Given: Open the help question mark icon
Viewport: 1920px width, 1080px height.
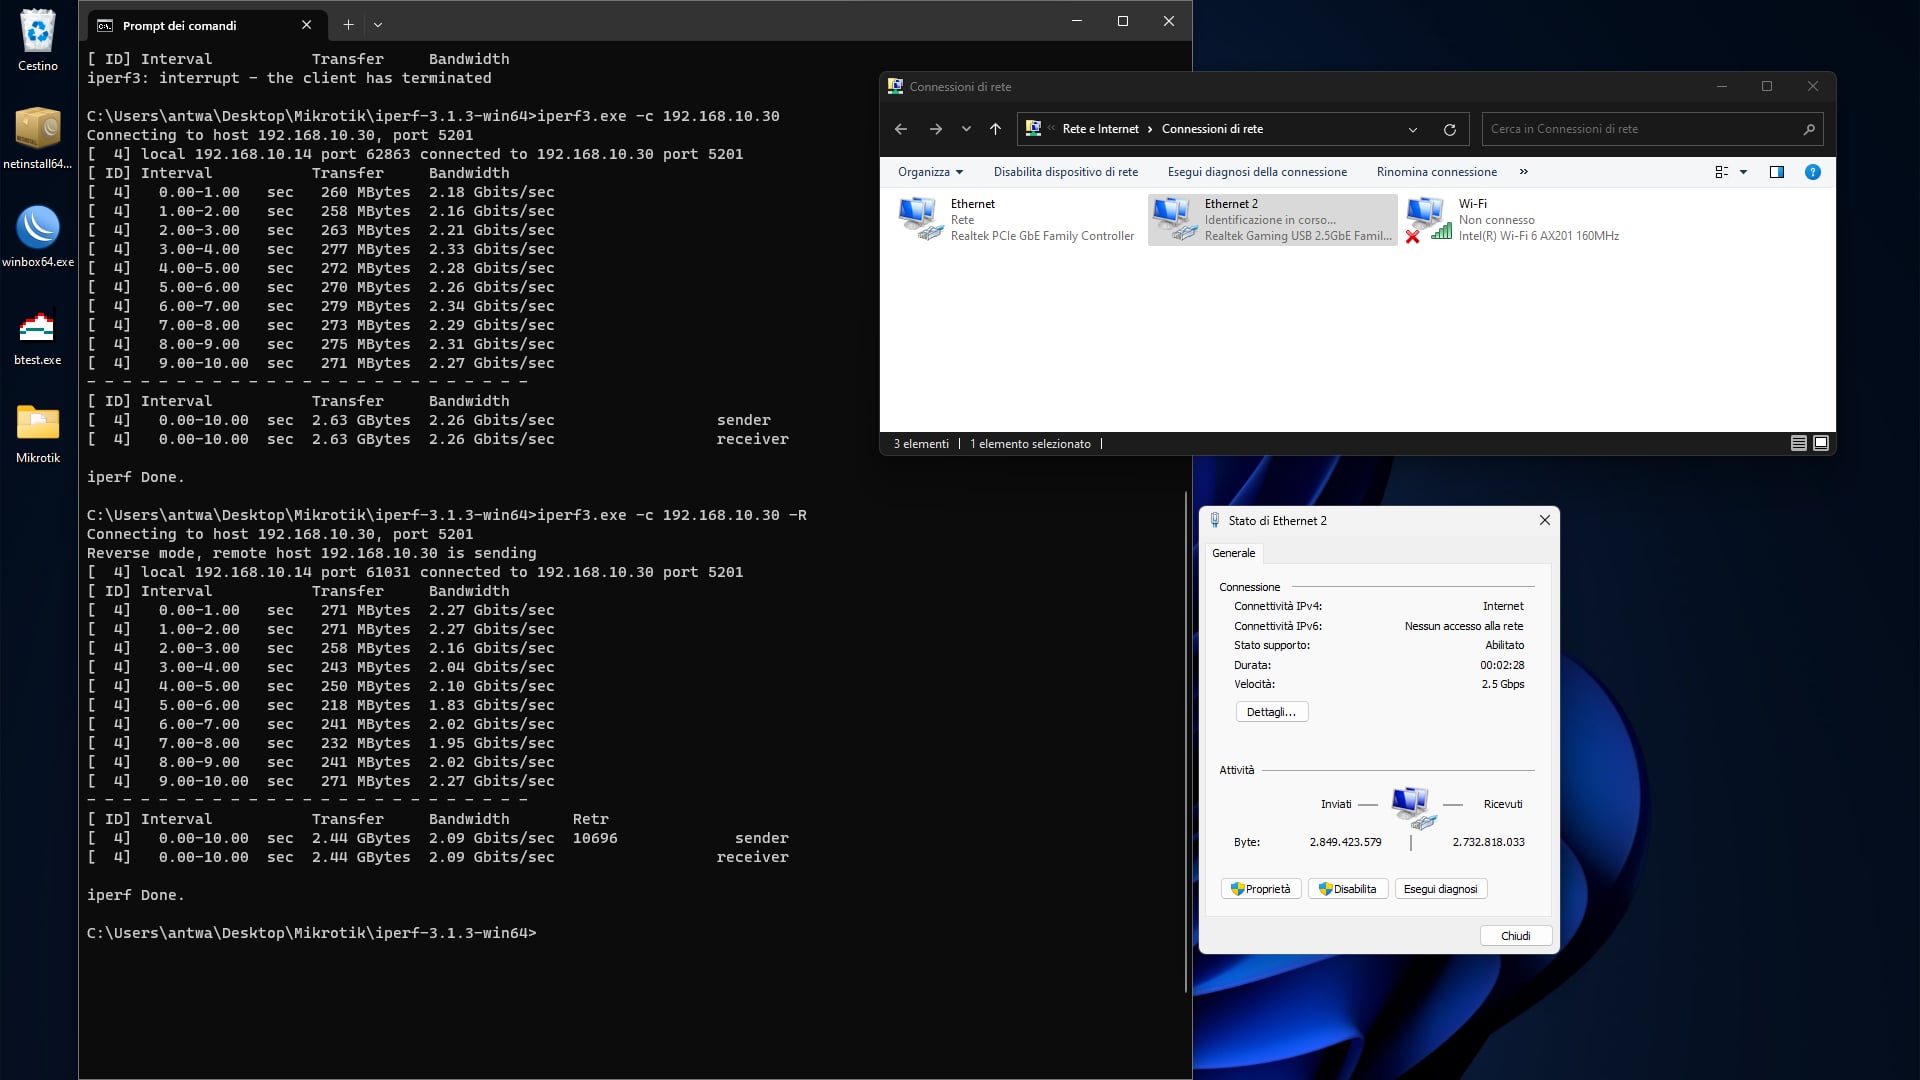Looking at the screenshot, I should point(1812,172).
